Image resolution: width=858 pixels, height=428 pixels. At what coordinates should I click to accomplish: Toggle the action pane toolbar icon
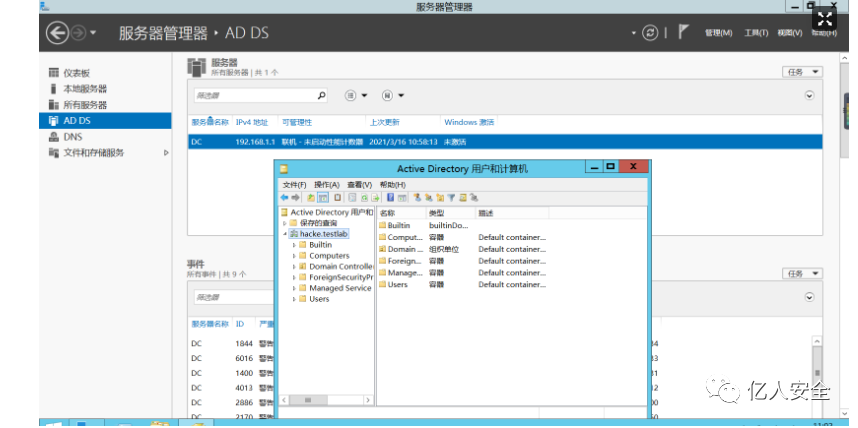402,198
